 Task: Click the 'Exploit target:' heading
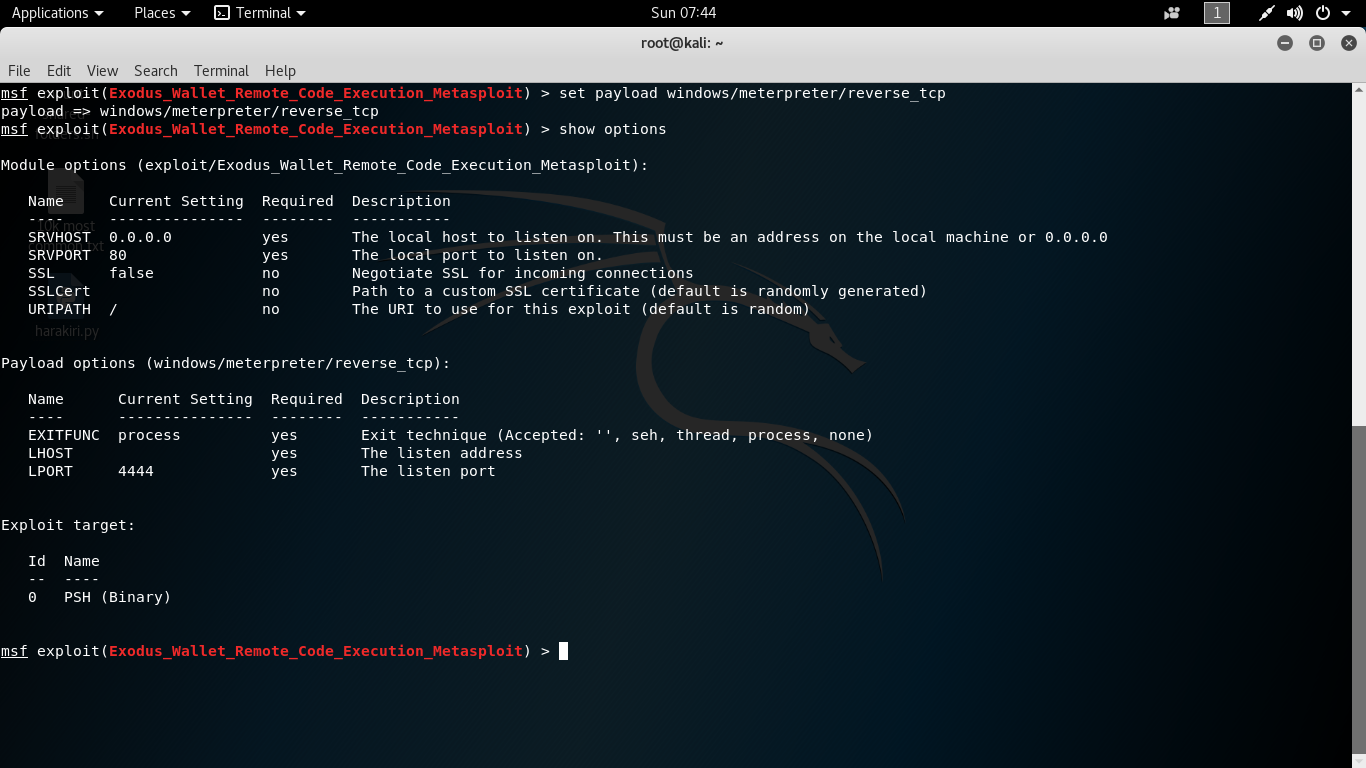pos(68,525)
